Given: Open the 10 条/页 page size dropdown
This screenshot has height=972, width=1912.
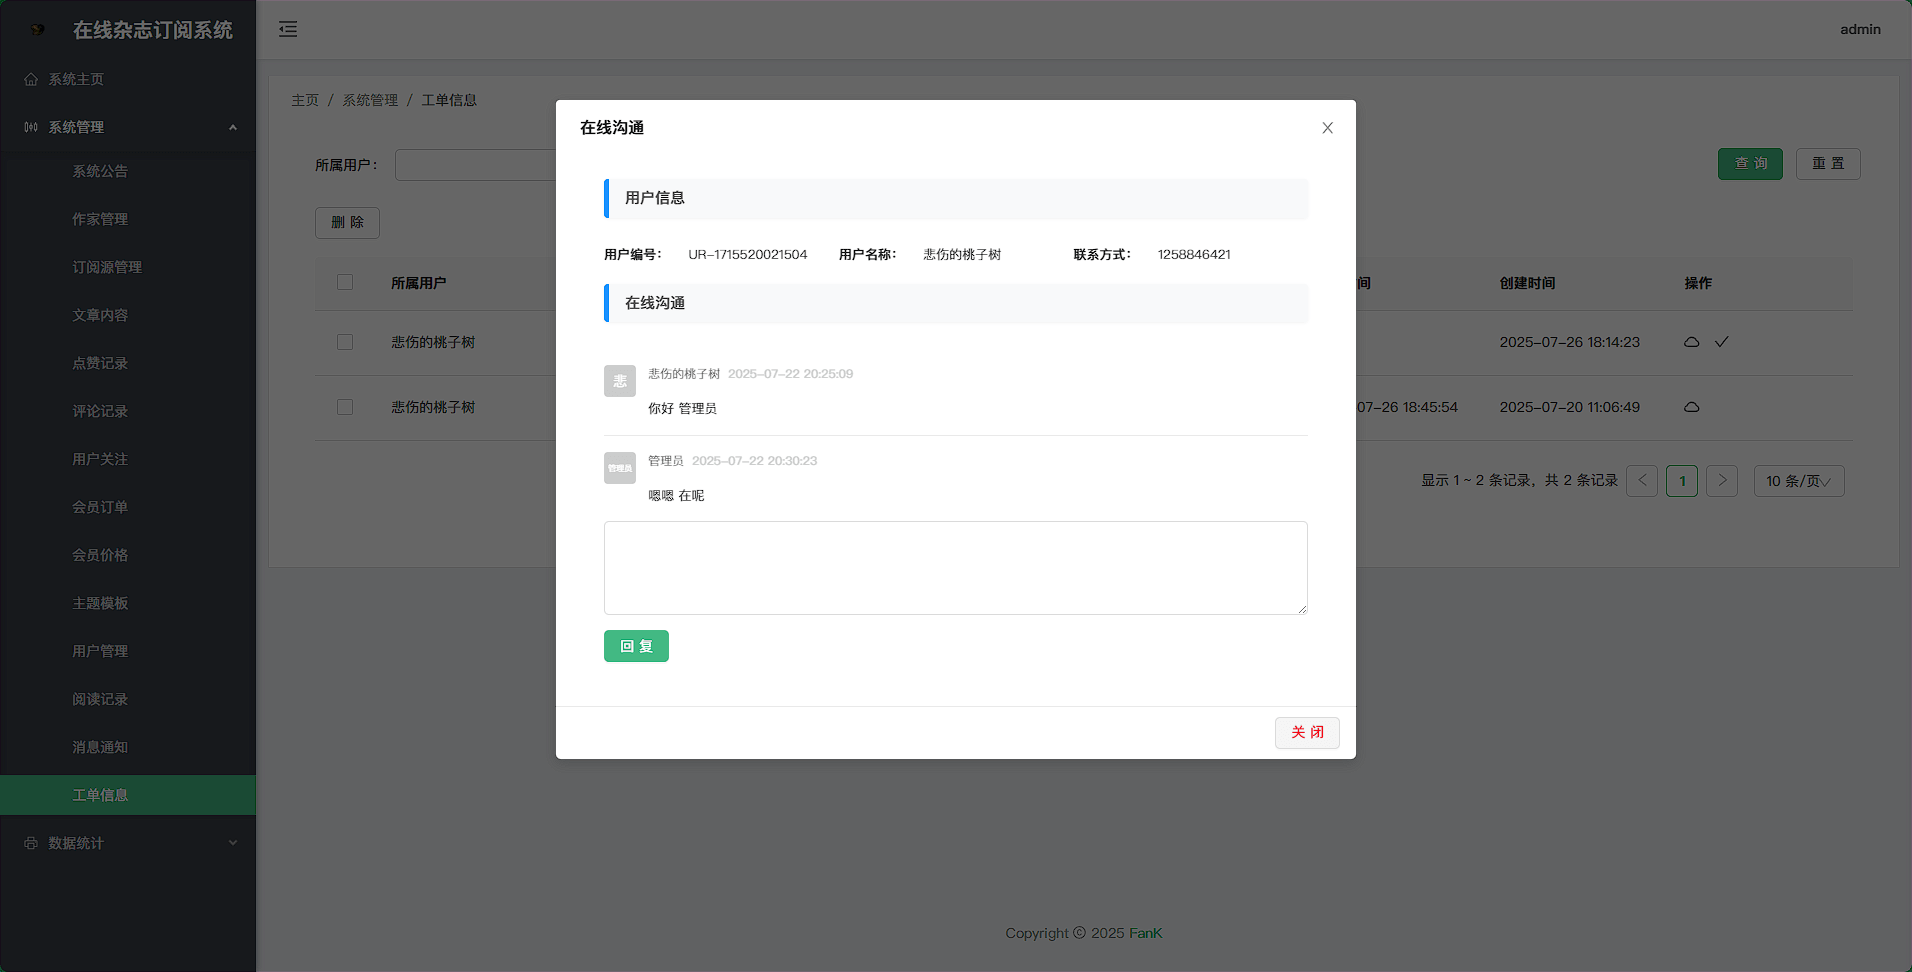Looking at the screenshot, I should (1798, 481).
